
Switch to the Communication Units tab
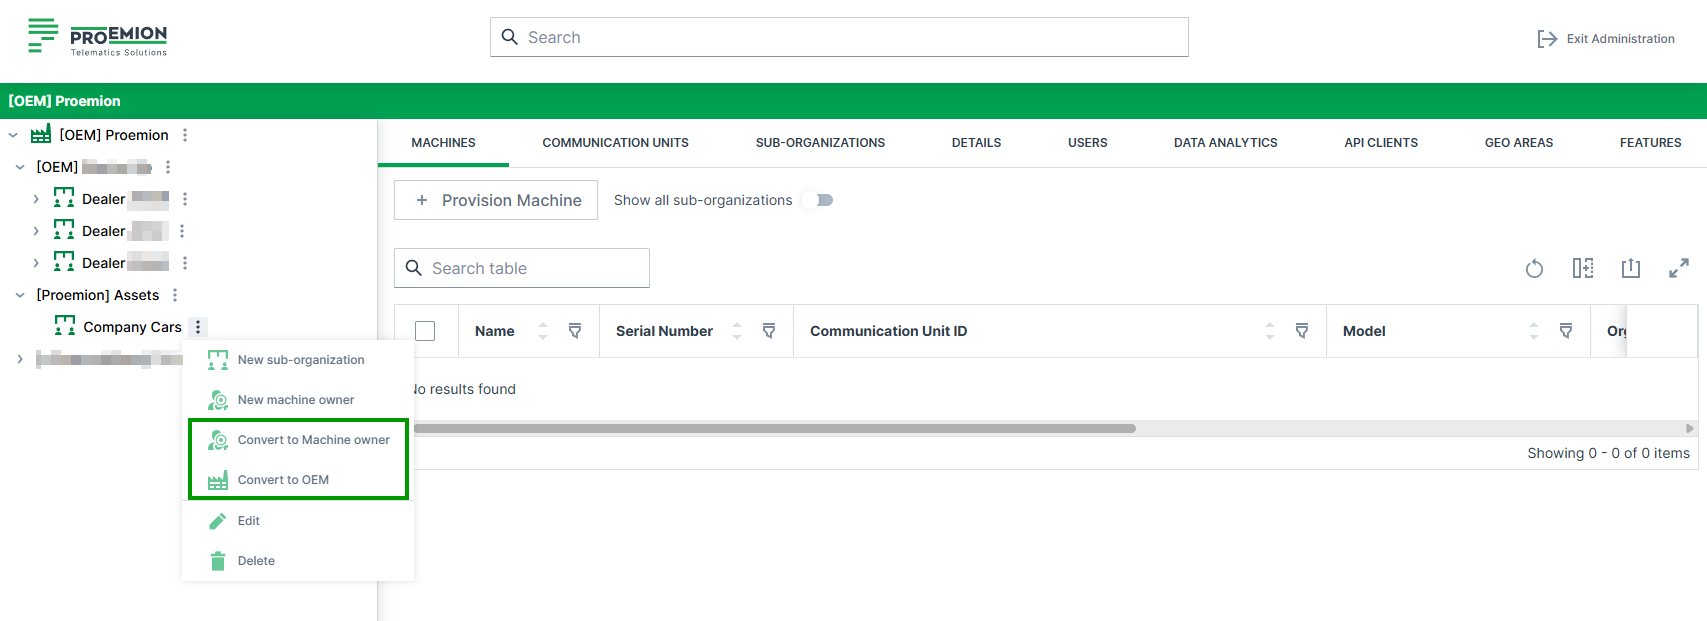(615, 143)
